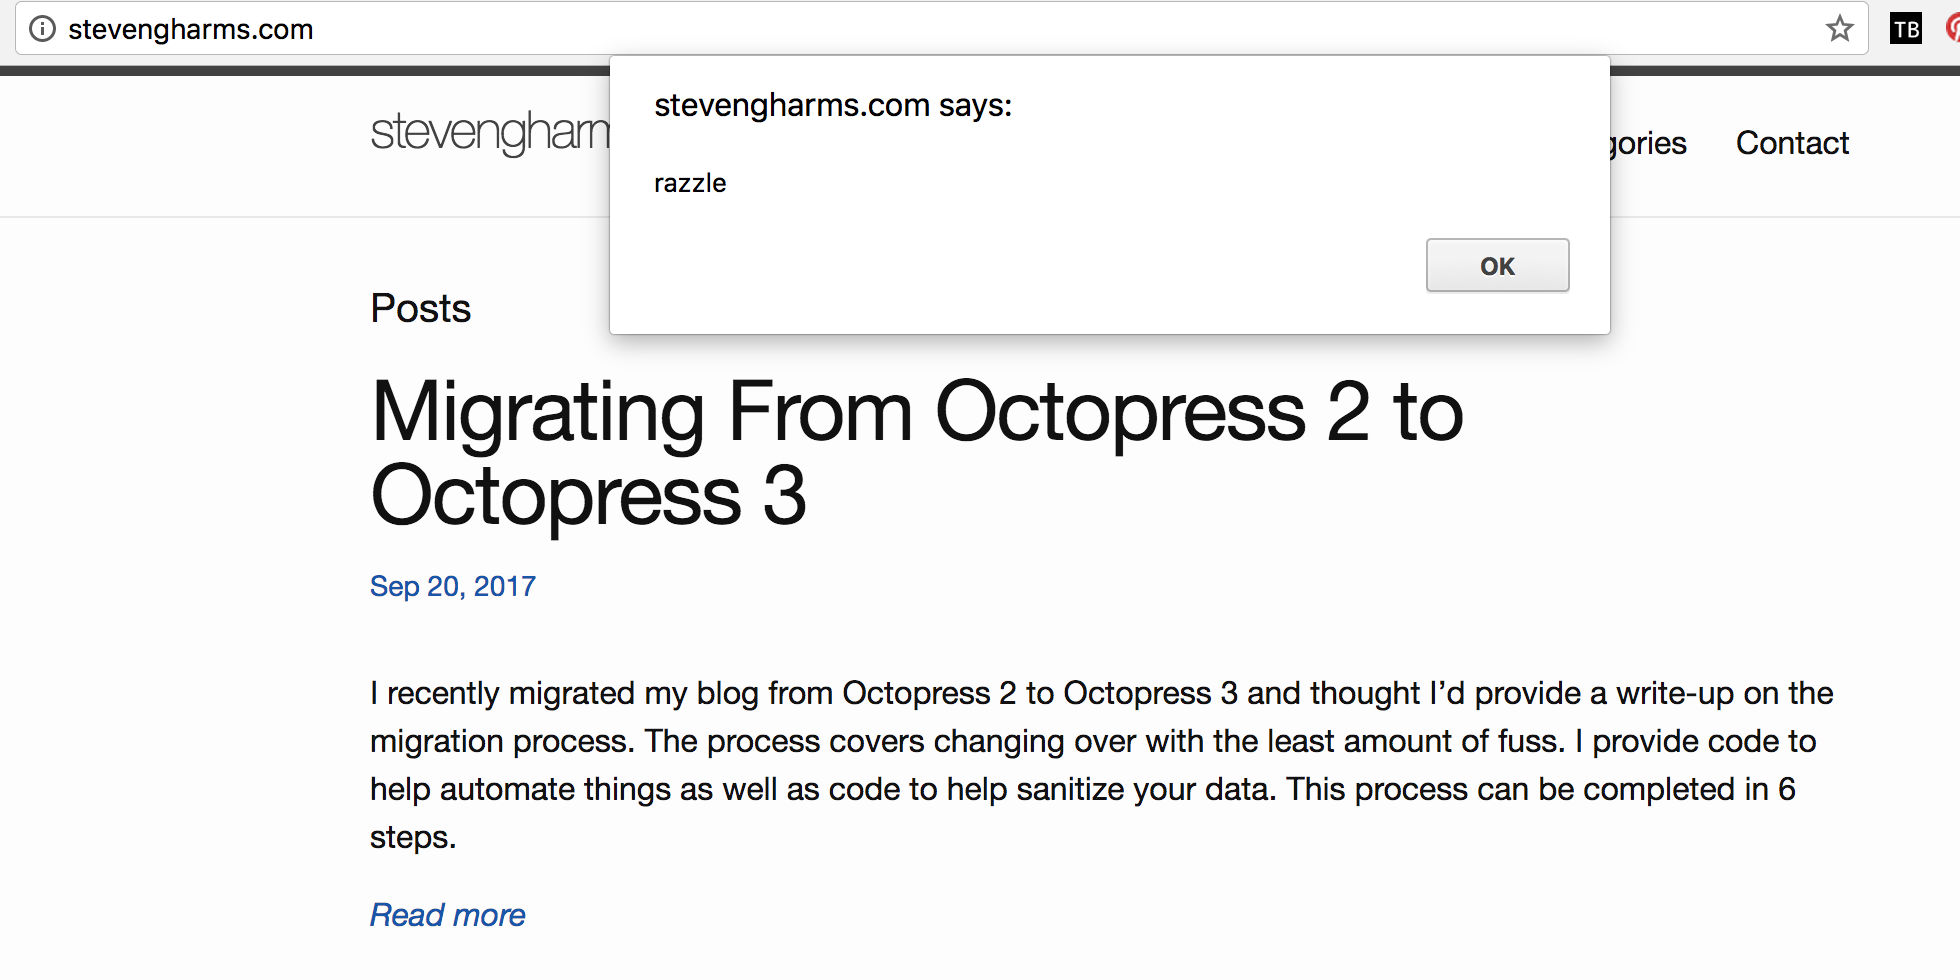Open the partially hidden Categories nav item
The width and height of the screenshot is (1960, 980).
(1649, 143)
